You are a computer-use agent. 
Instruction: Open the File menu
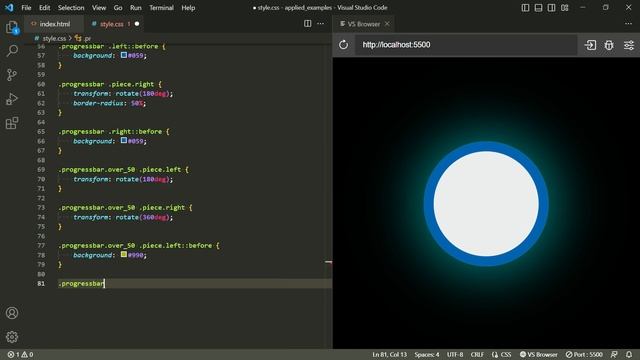(x=26, y=8)
